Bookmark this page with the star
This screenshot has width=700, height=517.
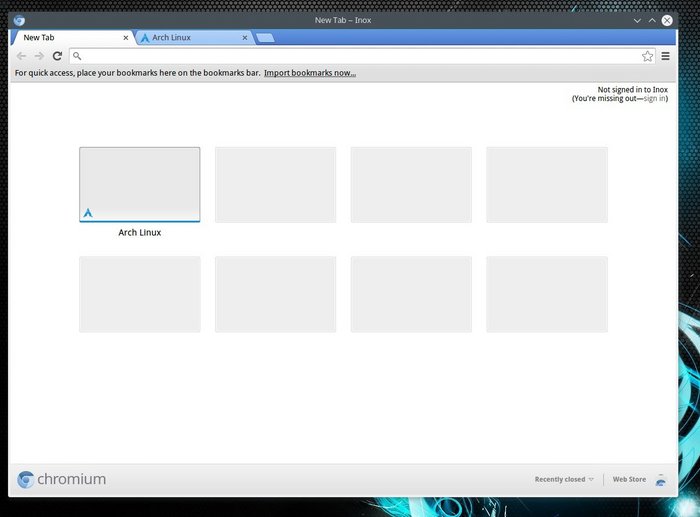click(647, 56)
